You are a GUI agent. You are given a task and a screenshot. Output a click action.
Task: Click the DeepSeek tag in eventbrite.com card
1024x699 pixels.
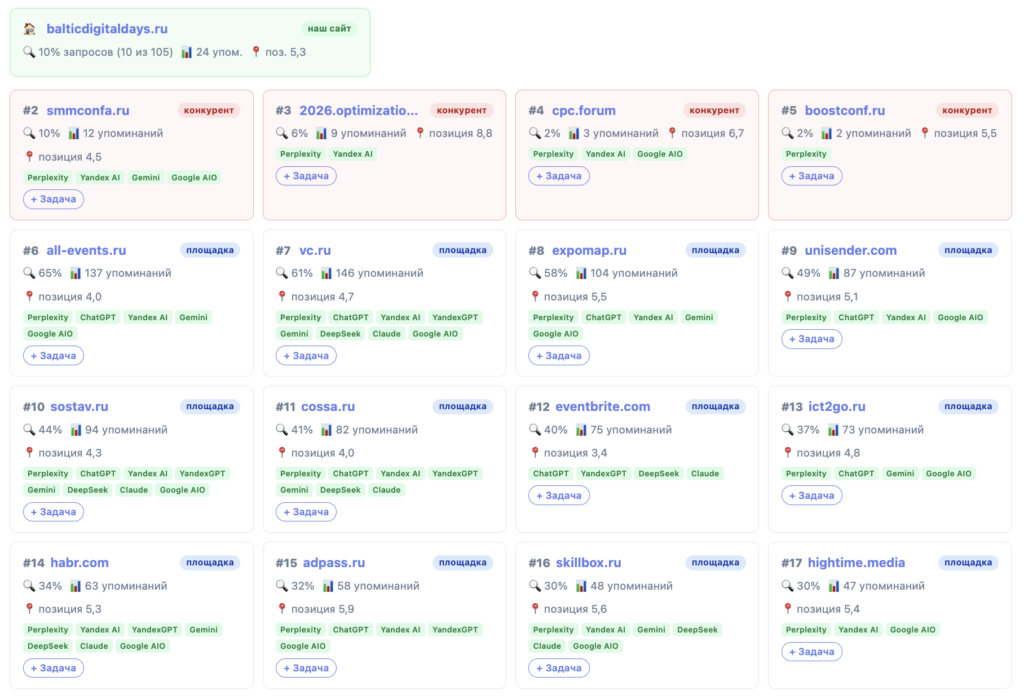658,473
